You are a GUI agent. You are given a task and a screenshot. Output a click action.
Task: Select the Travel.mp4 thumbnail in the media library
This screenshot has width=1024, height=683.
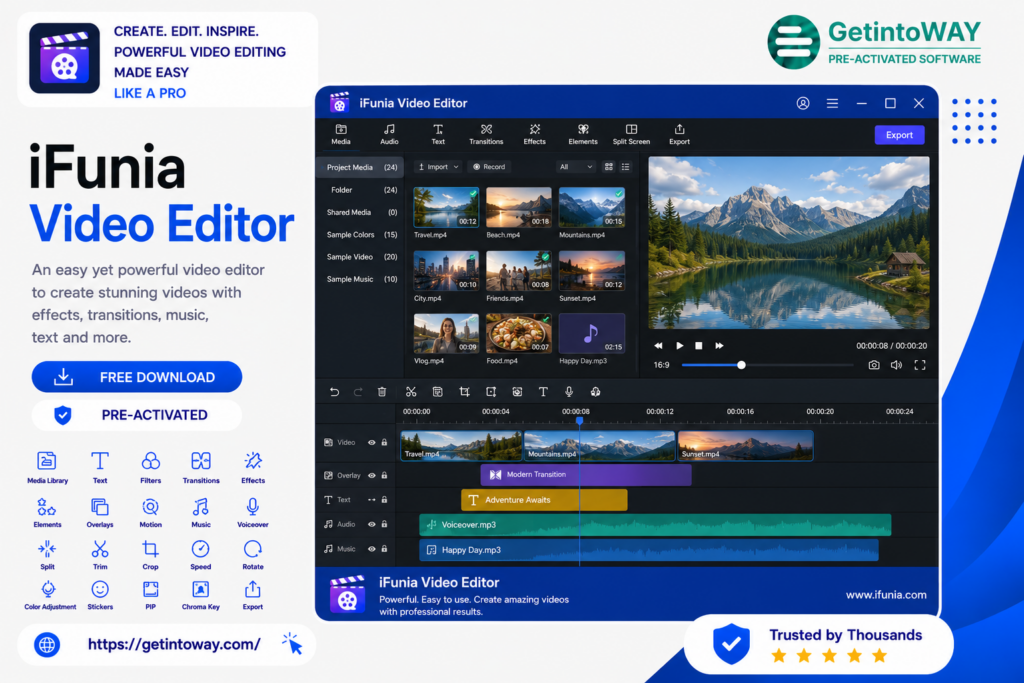pos(446,207)
